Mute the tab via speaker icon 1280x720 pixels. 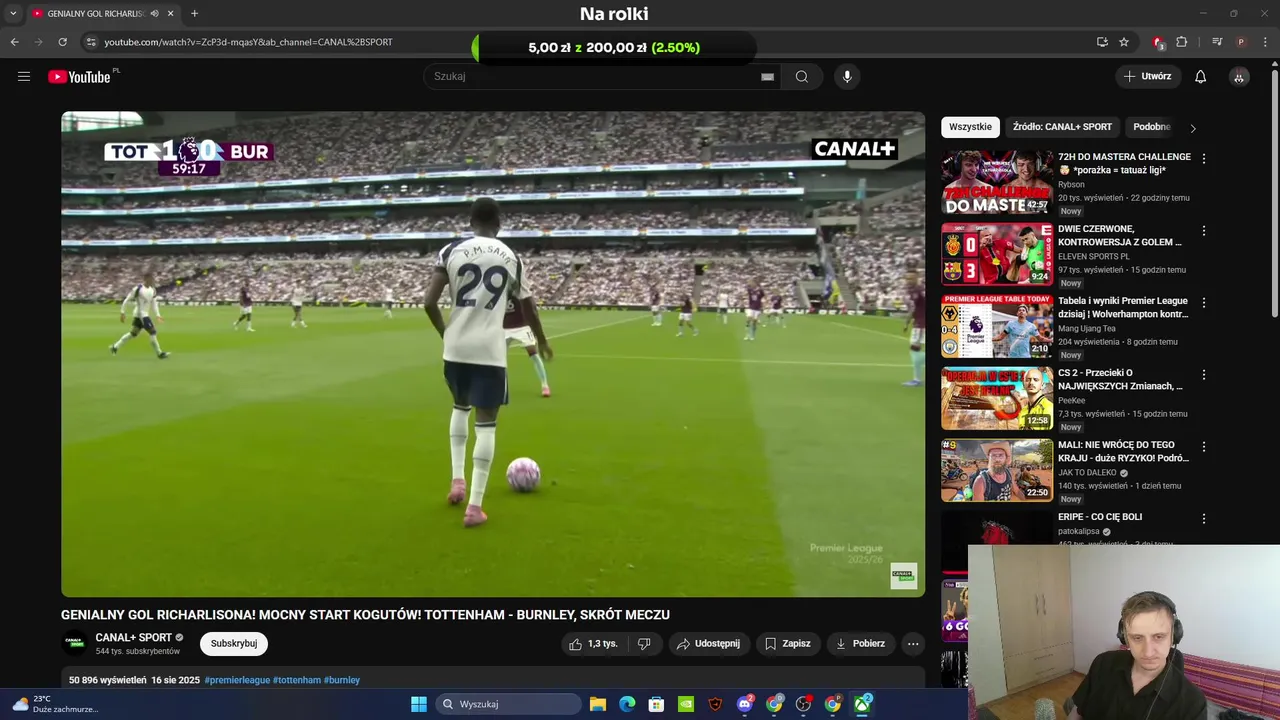pos(154,14)
